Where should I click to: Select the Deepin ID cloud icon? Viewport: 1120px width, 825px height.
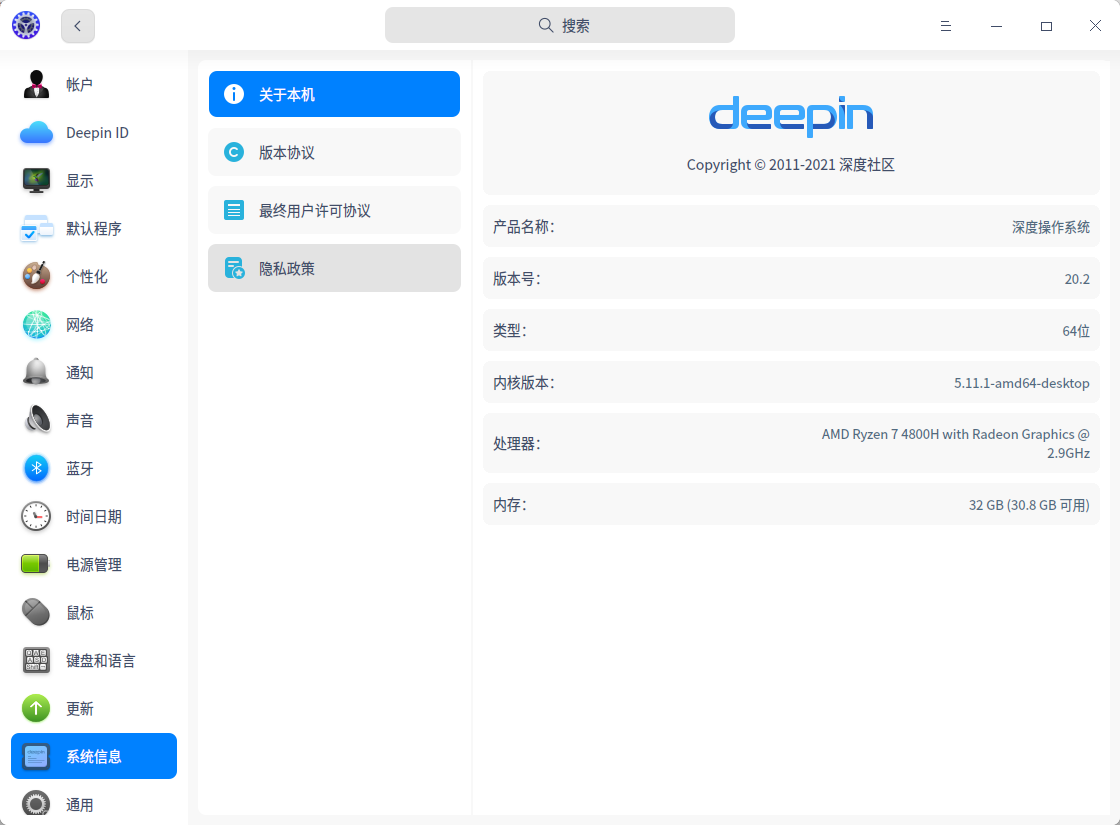pos(37,133)
